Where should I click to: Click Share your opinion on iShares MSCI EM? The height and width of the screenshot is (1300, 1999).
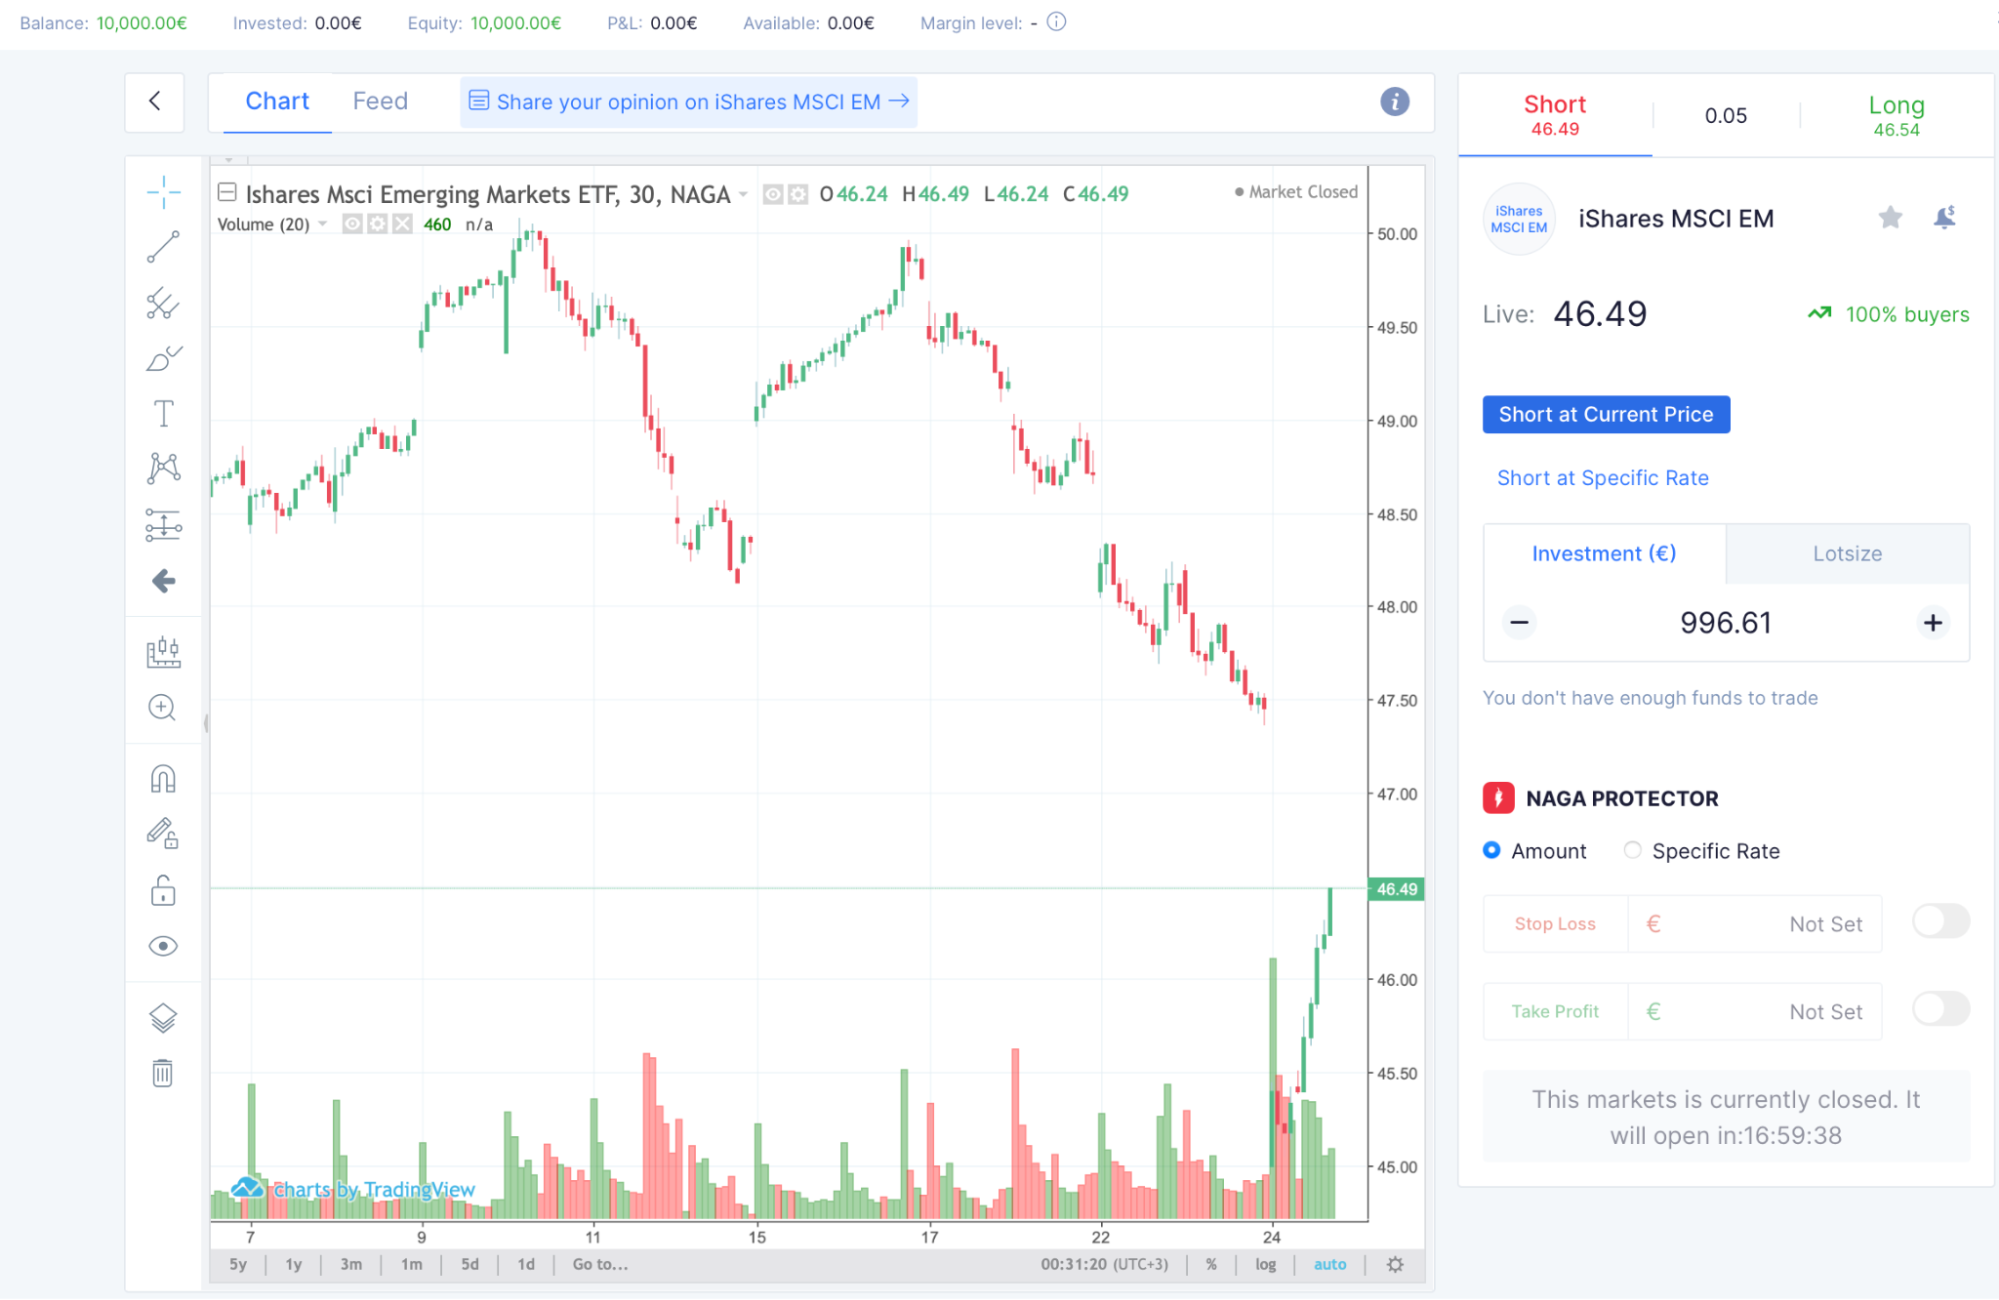pos(689,101)
